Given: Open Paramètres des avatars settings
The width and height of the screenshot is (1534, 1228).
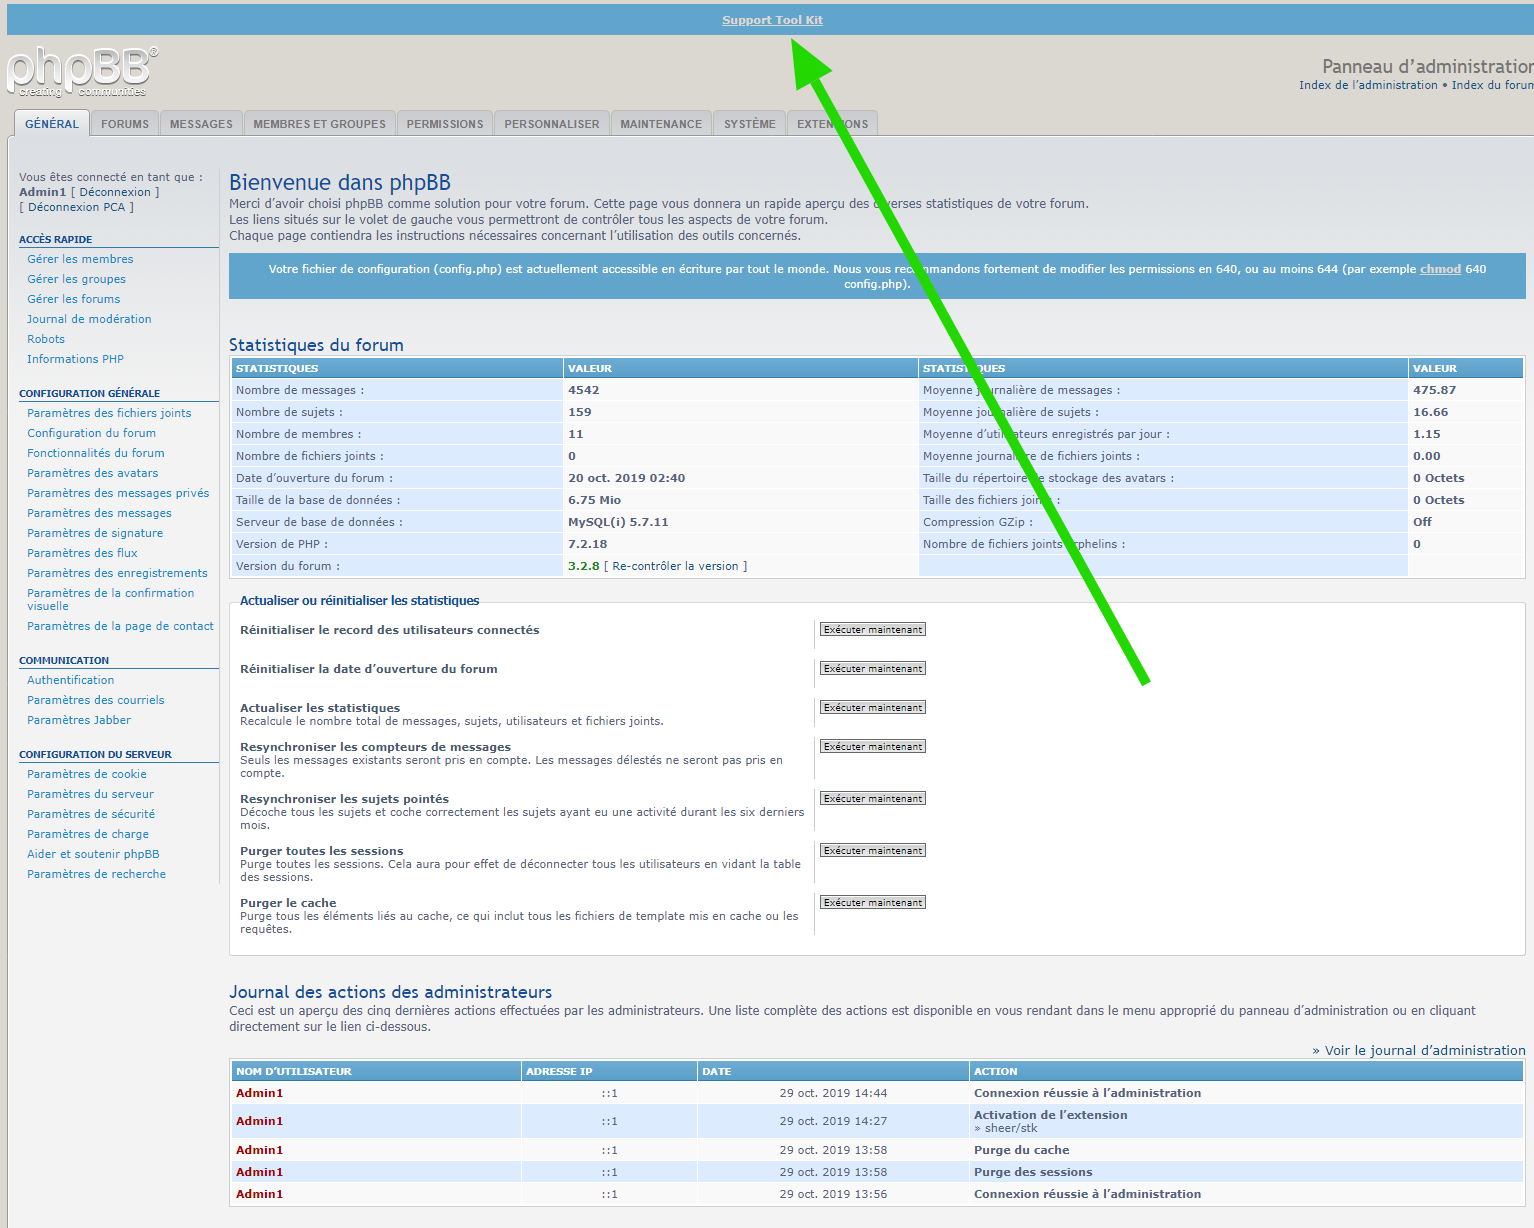Looking at the screenshot, I should [x=92, y=473].
